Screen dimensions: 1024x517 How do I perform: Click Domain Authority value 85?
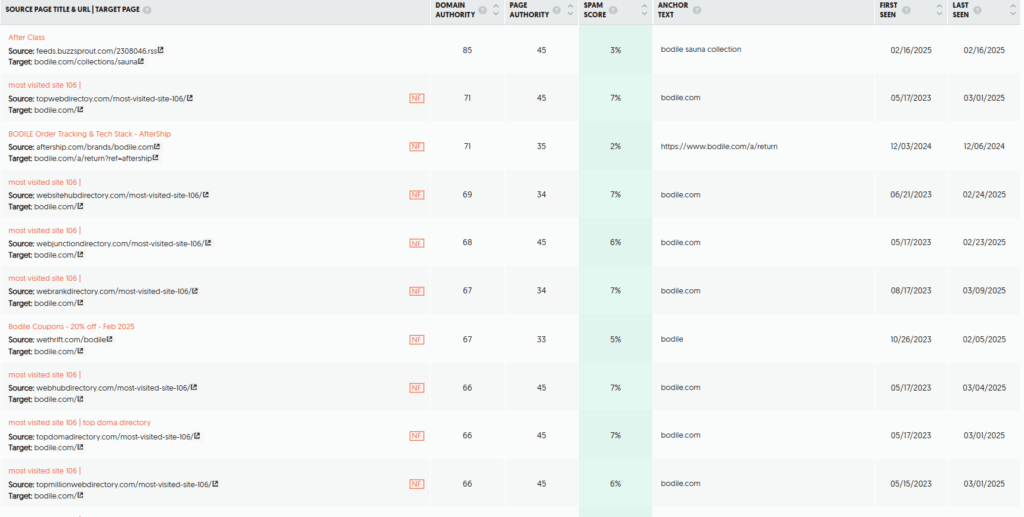point(467,50)
